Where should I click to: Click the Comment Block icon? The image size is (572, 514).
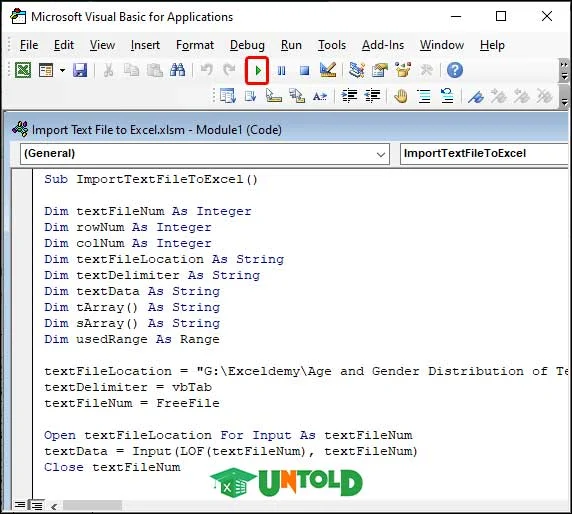(x=424, y=96)
